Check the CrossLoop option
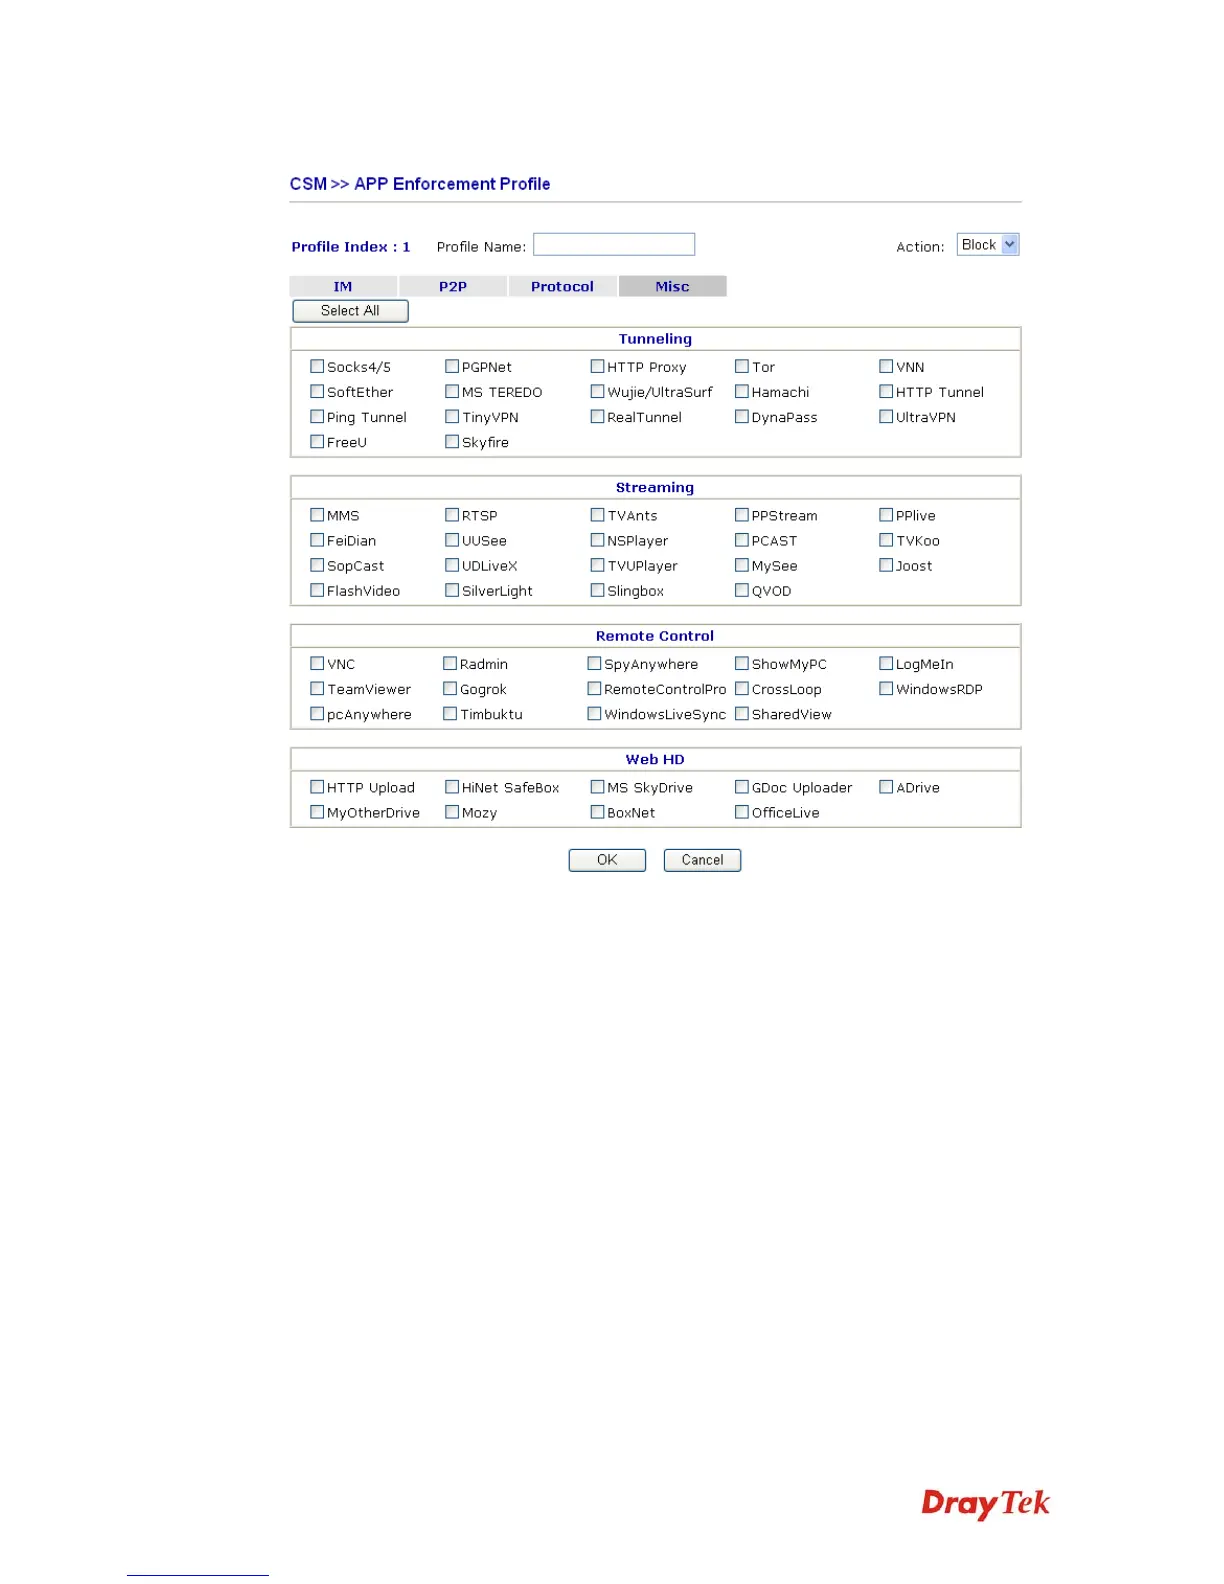 pyautogui.click(x=742, y=688)
